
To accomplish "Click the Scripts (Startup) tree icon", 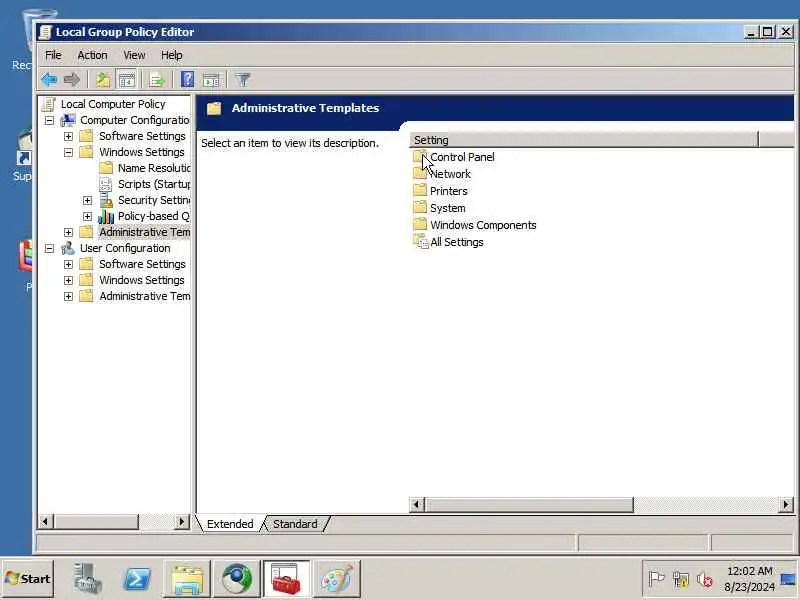I will pos(106,184).
